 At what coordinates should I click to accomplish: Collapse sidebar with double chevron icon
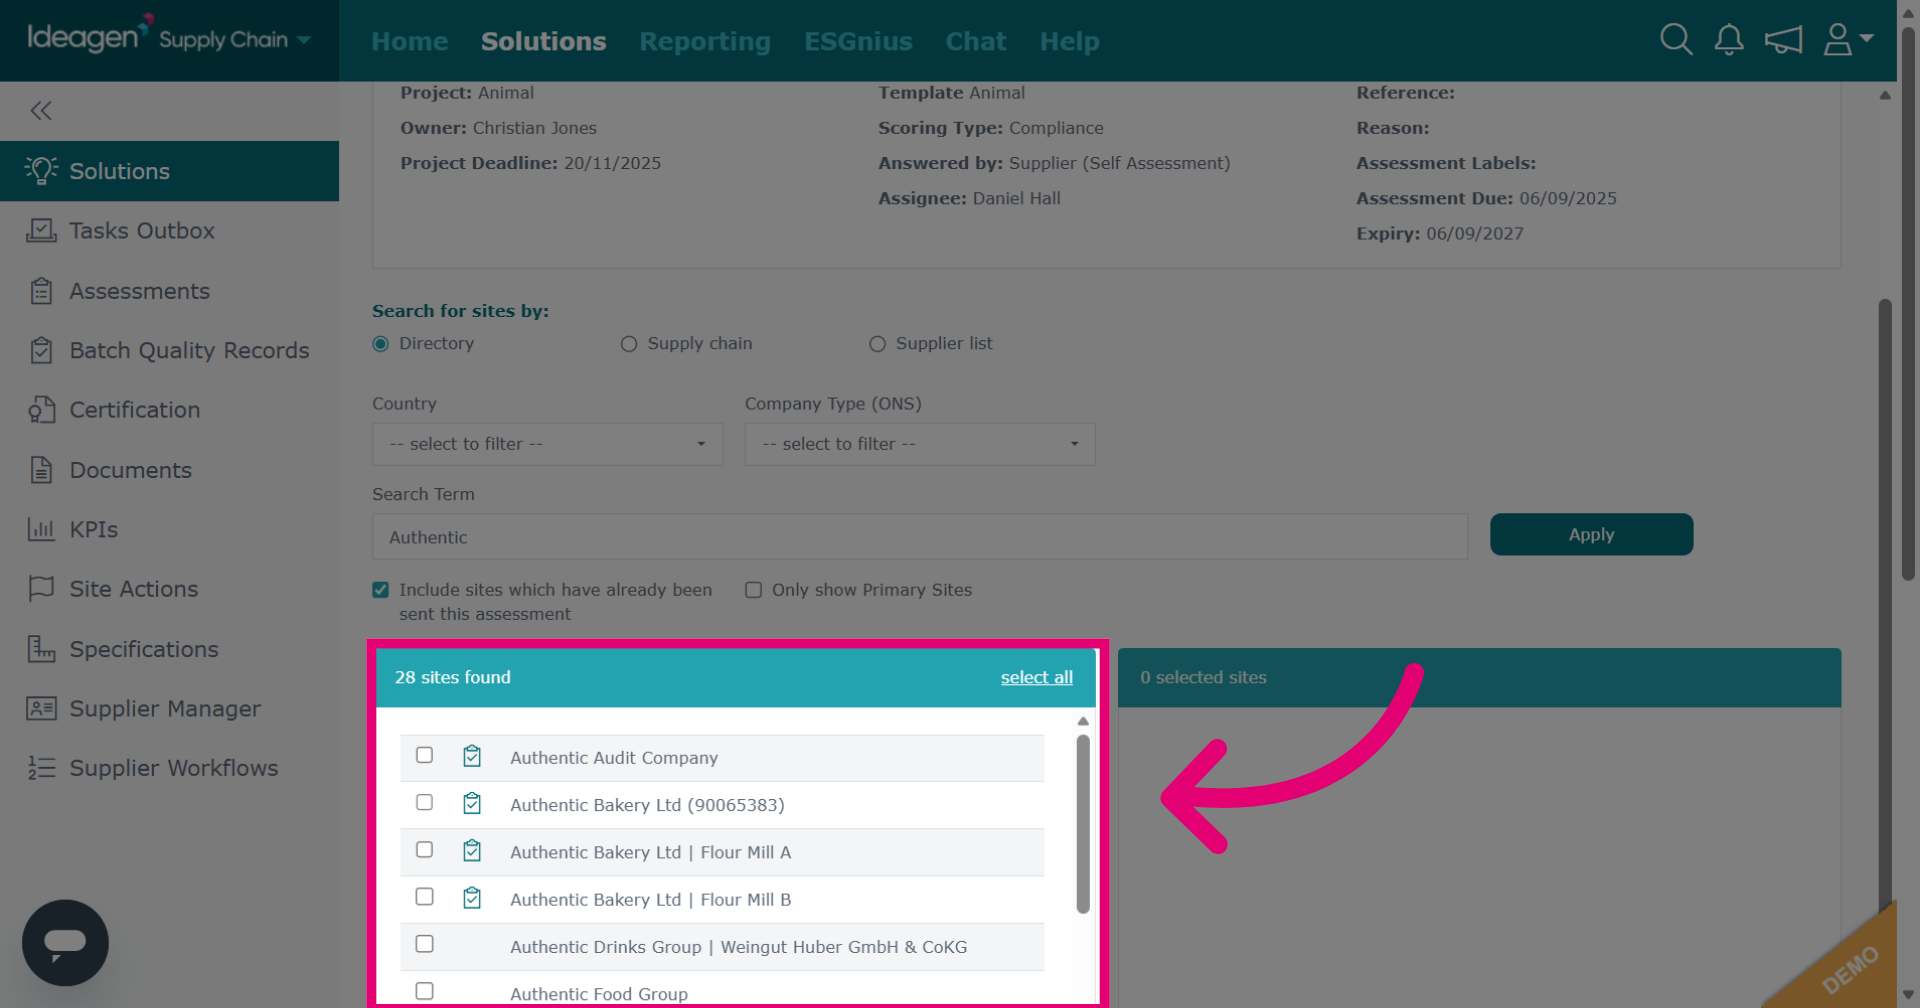[x=41, y=111]
